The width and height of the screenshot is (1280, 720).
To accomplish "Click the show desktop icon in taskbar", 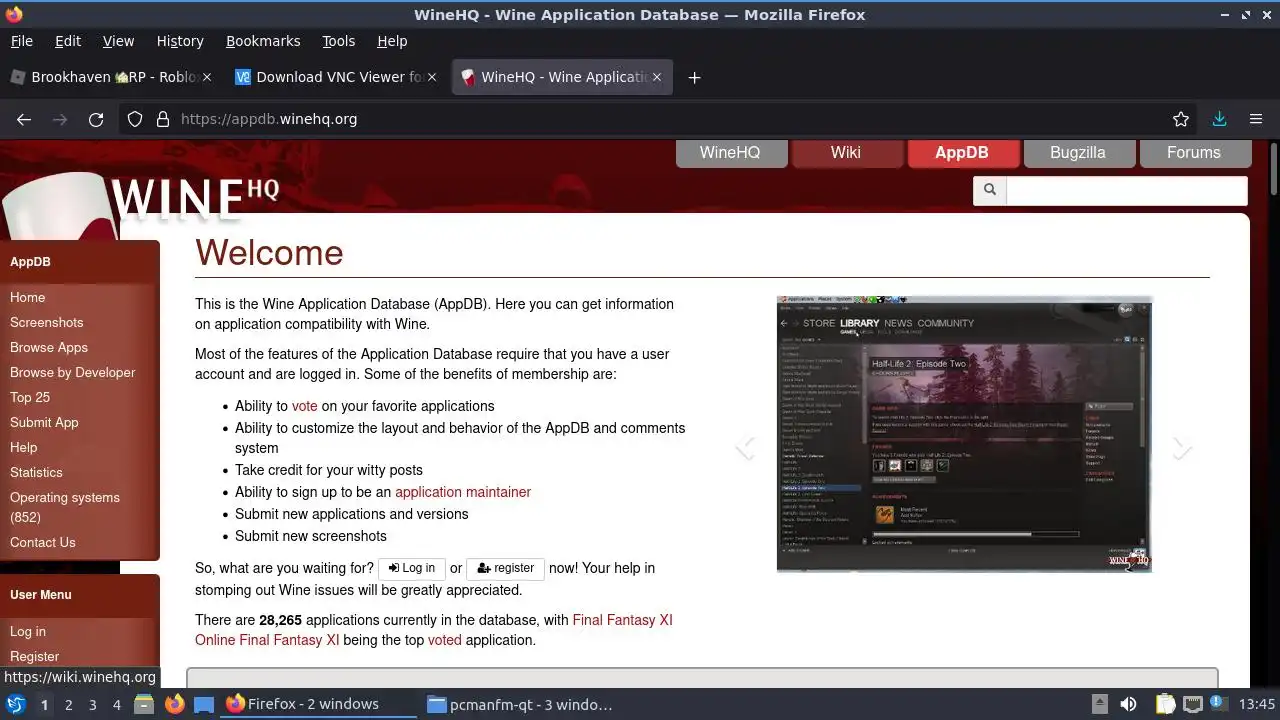I will tap(204, 704).
